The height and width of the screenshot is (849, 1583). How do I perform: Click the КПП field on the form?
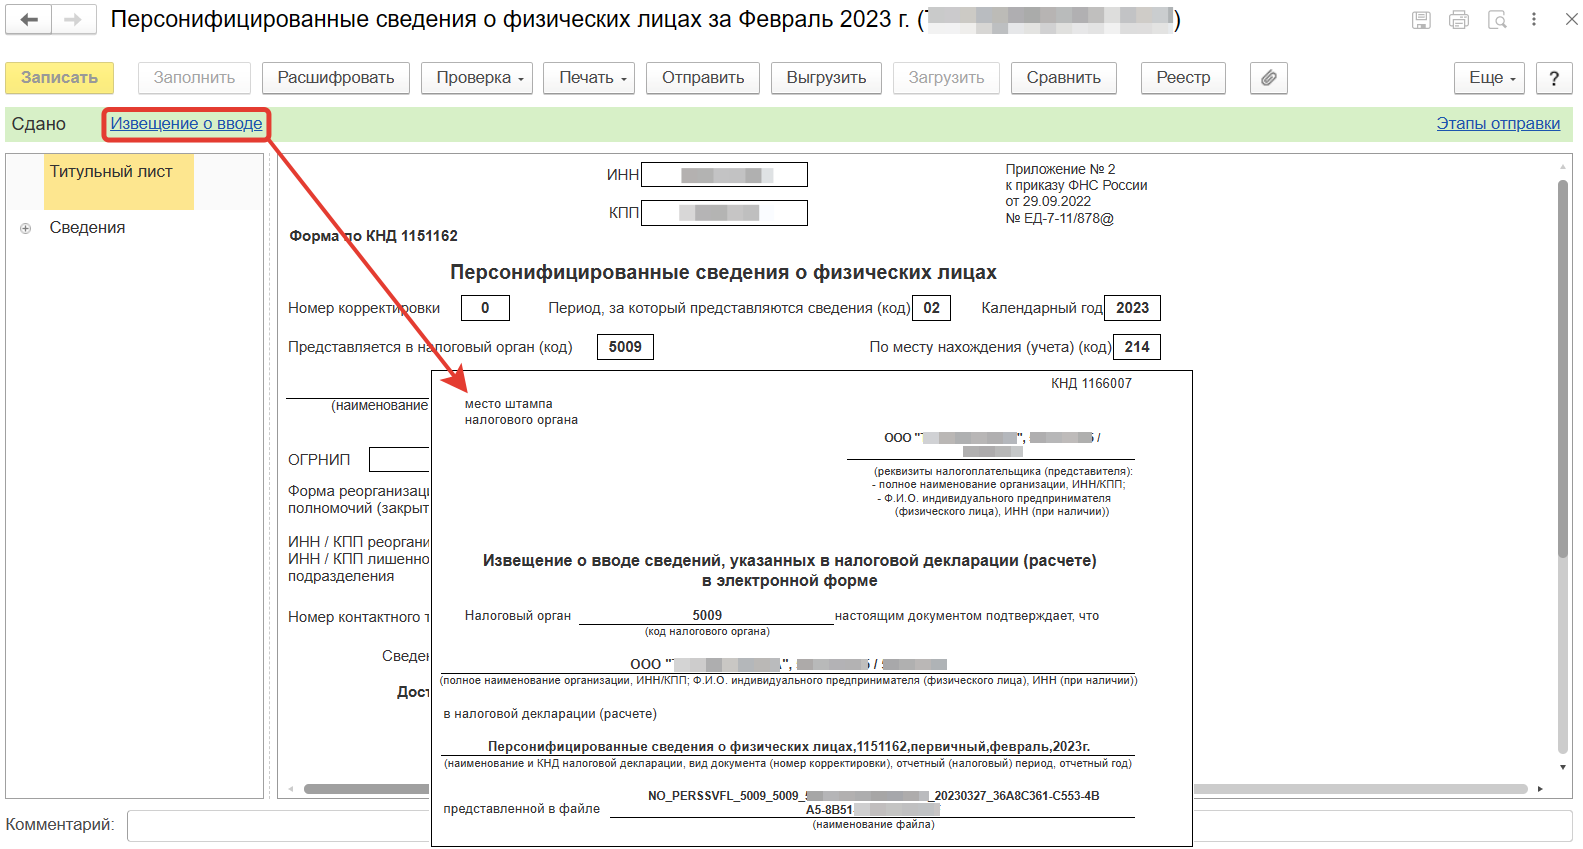pos(724,213)
